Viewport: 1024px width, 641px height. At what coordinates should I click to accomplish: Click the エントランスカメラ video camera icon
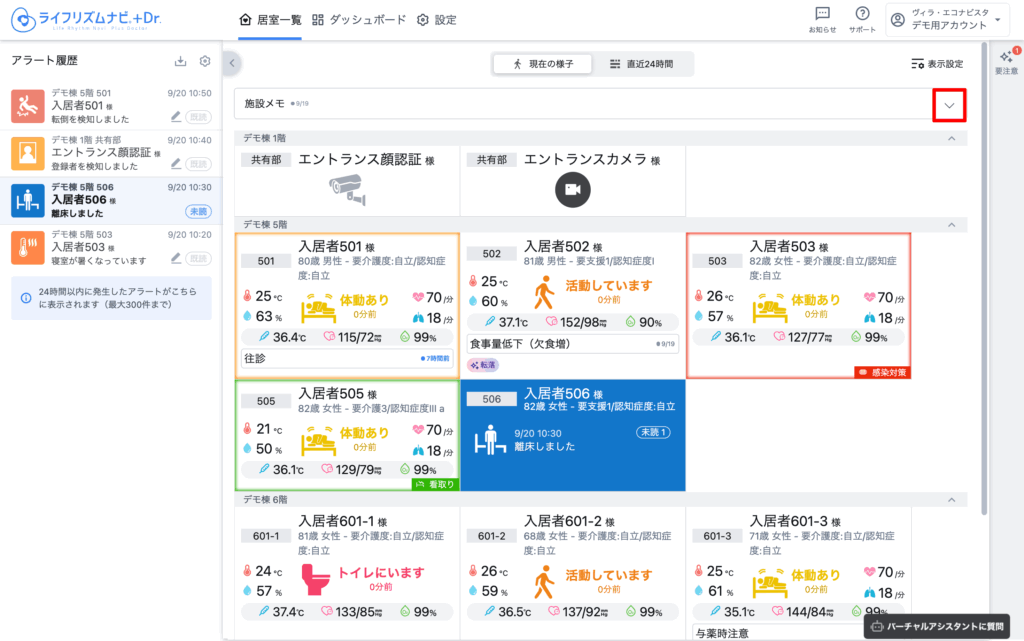573,189
